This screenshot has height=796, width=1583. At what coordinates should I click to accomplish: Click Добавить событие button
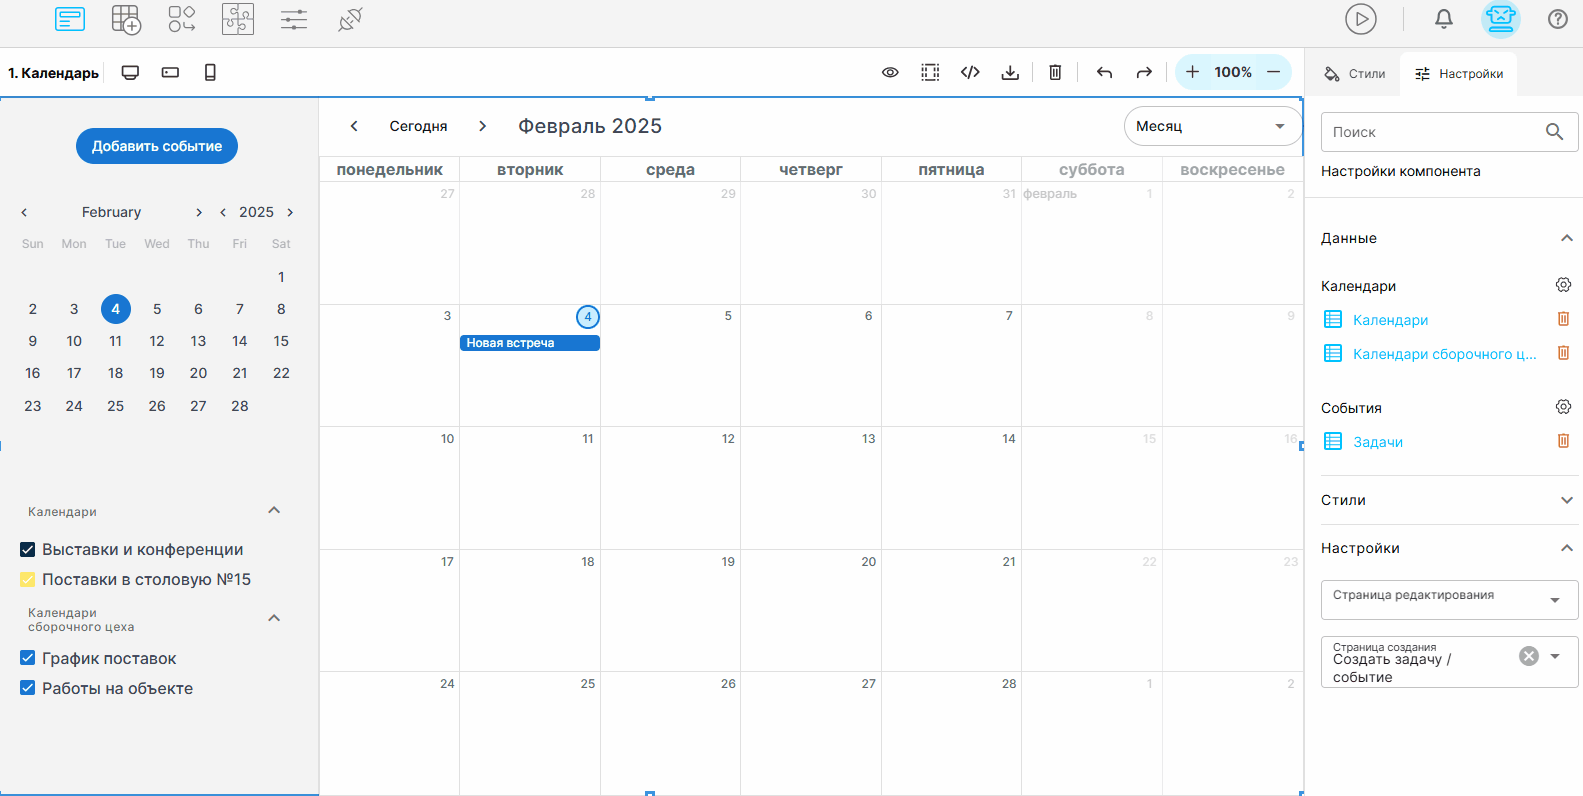pos(157,146)
